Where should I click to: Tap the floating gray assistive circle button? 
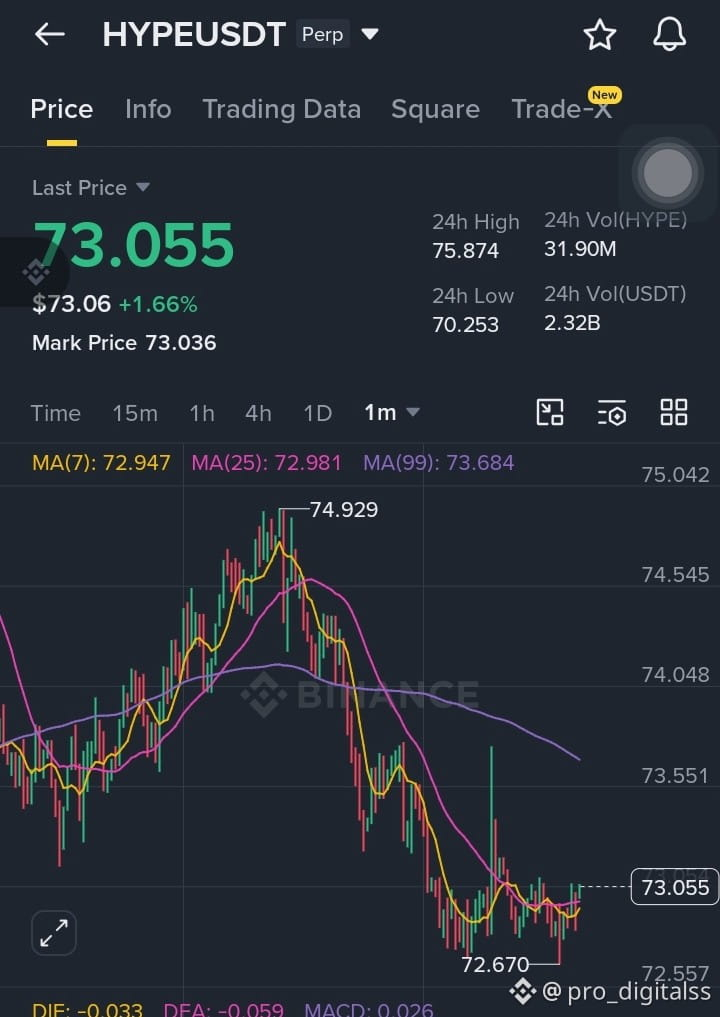coord(667,173)
